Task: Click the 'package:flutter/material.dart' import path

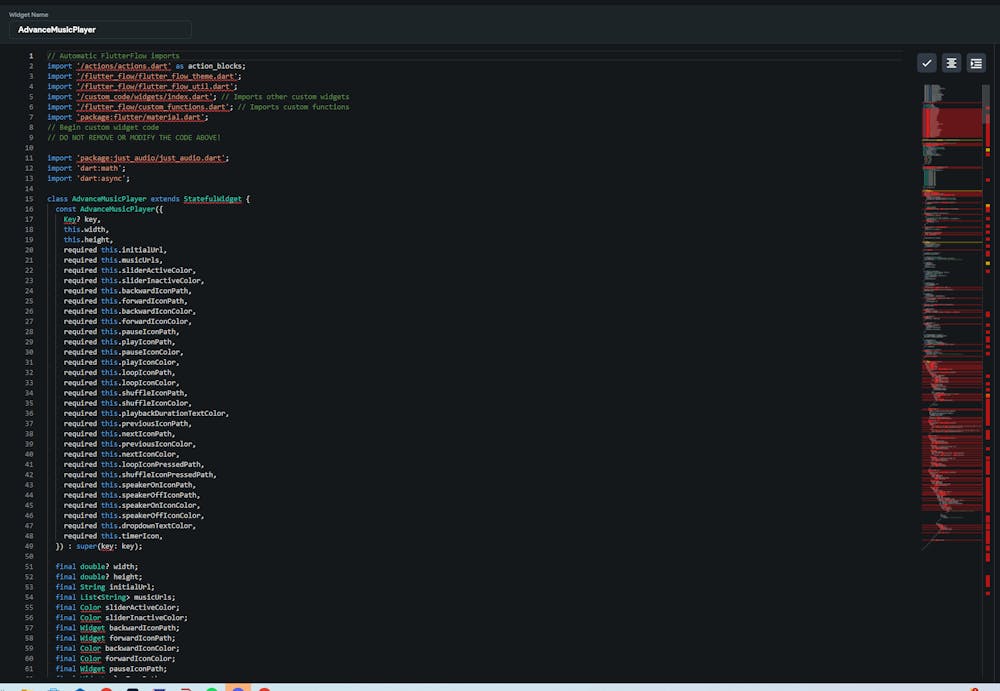Action: coord(140,117)
